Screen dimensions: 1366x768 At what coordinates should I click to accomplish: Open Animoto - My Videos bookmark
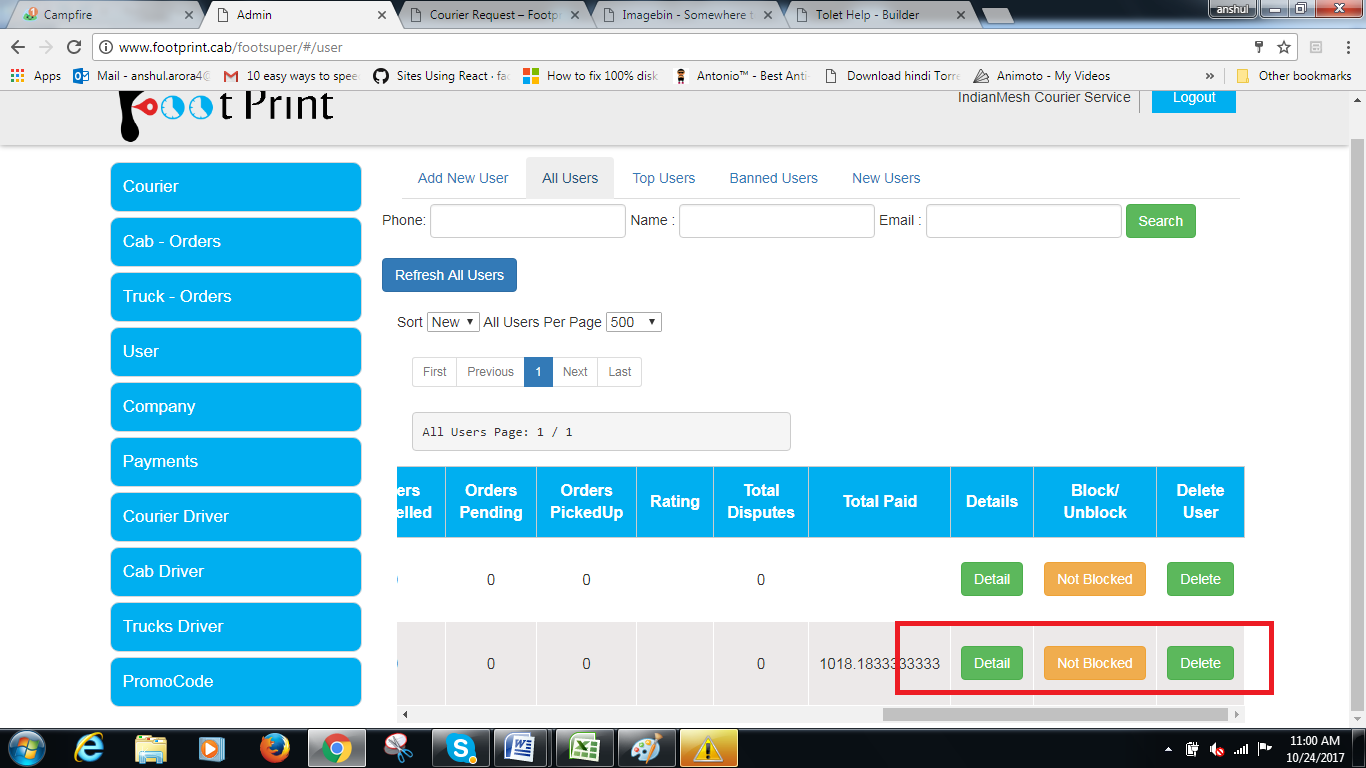[1042, 76]
